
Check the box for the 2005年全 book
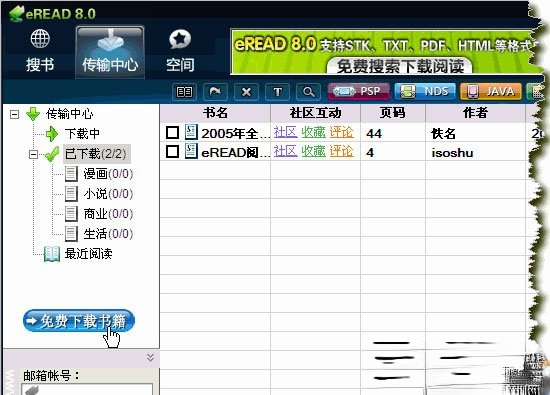[x=172, y=133]
